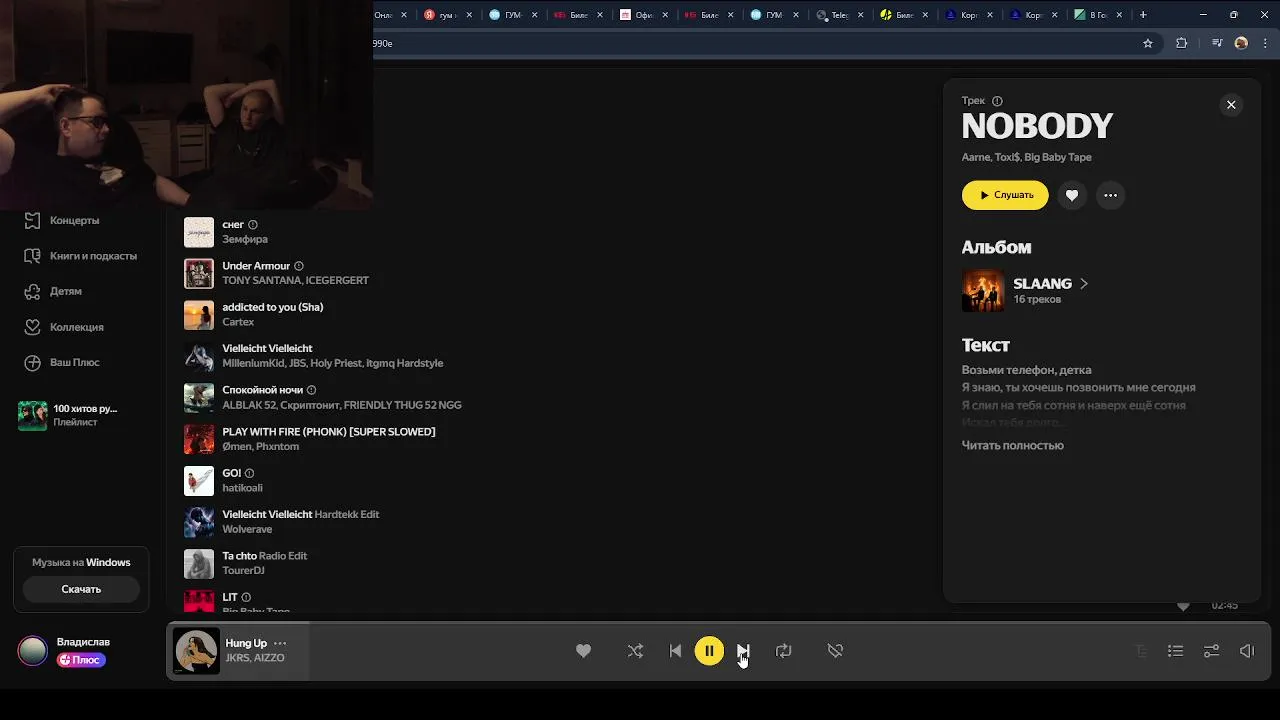Click explicit icon next to GO!

pos(250,473)
